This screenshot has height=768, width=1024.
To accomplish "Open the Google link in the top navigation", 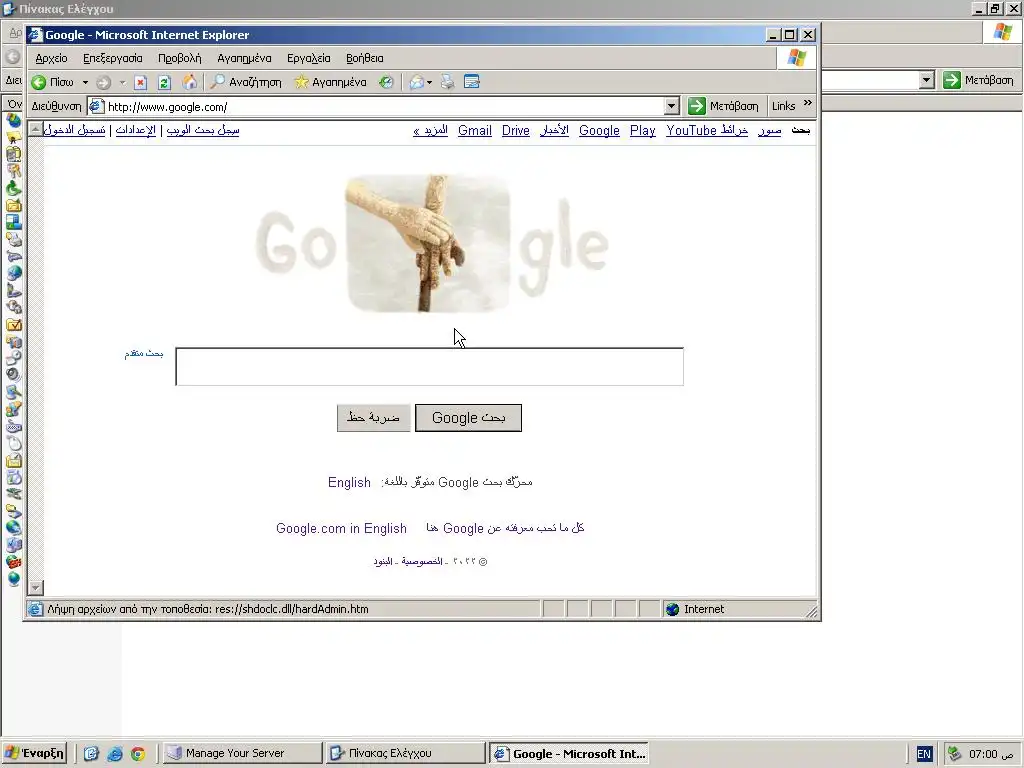I will pos(599,131).
